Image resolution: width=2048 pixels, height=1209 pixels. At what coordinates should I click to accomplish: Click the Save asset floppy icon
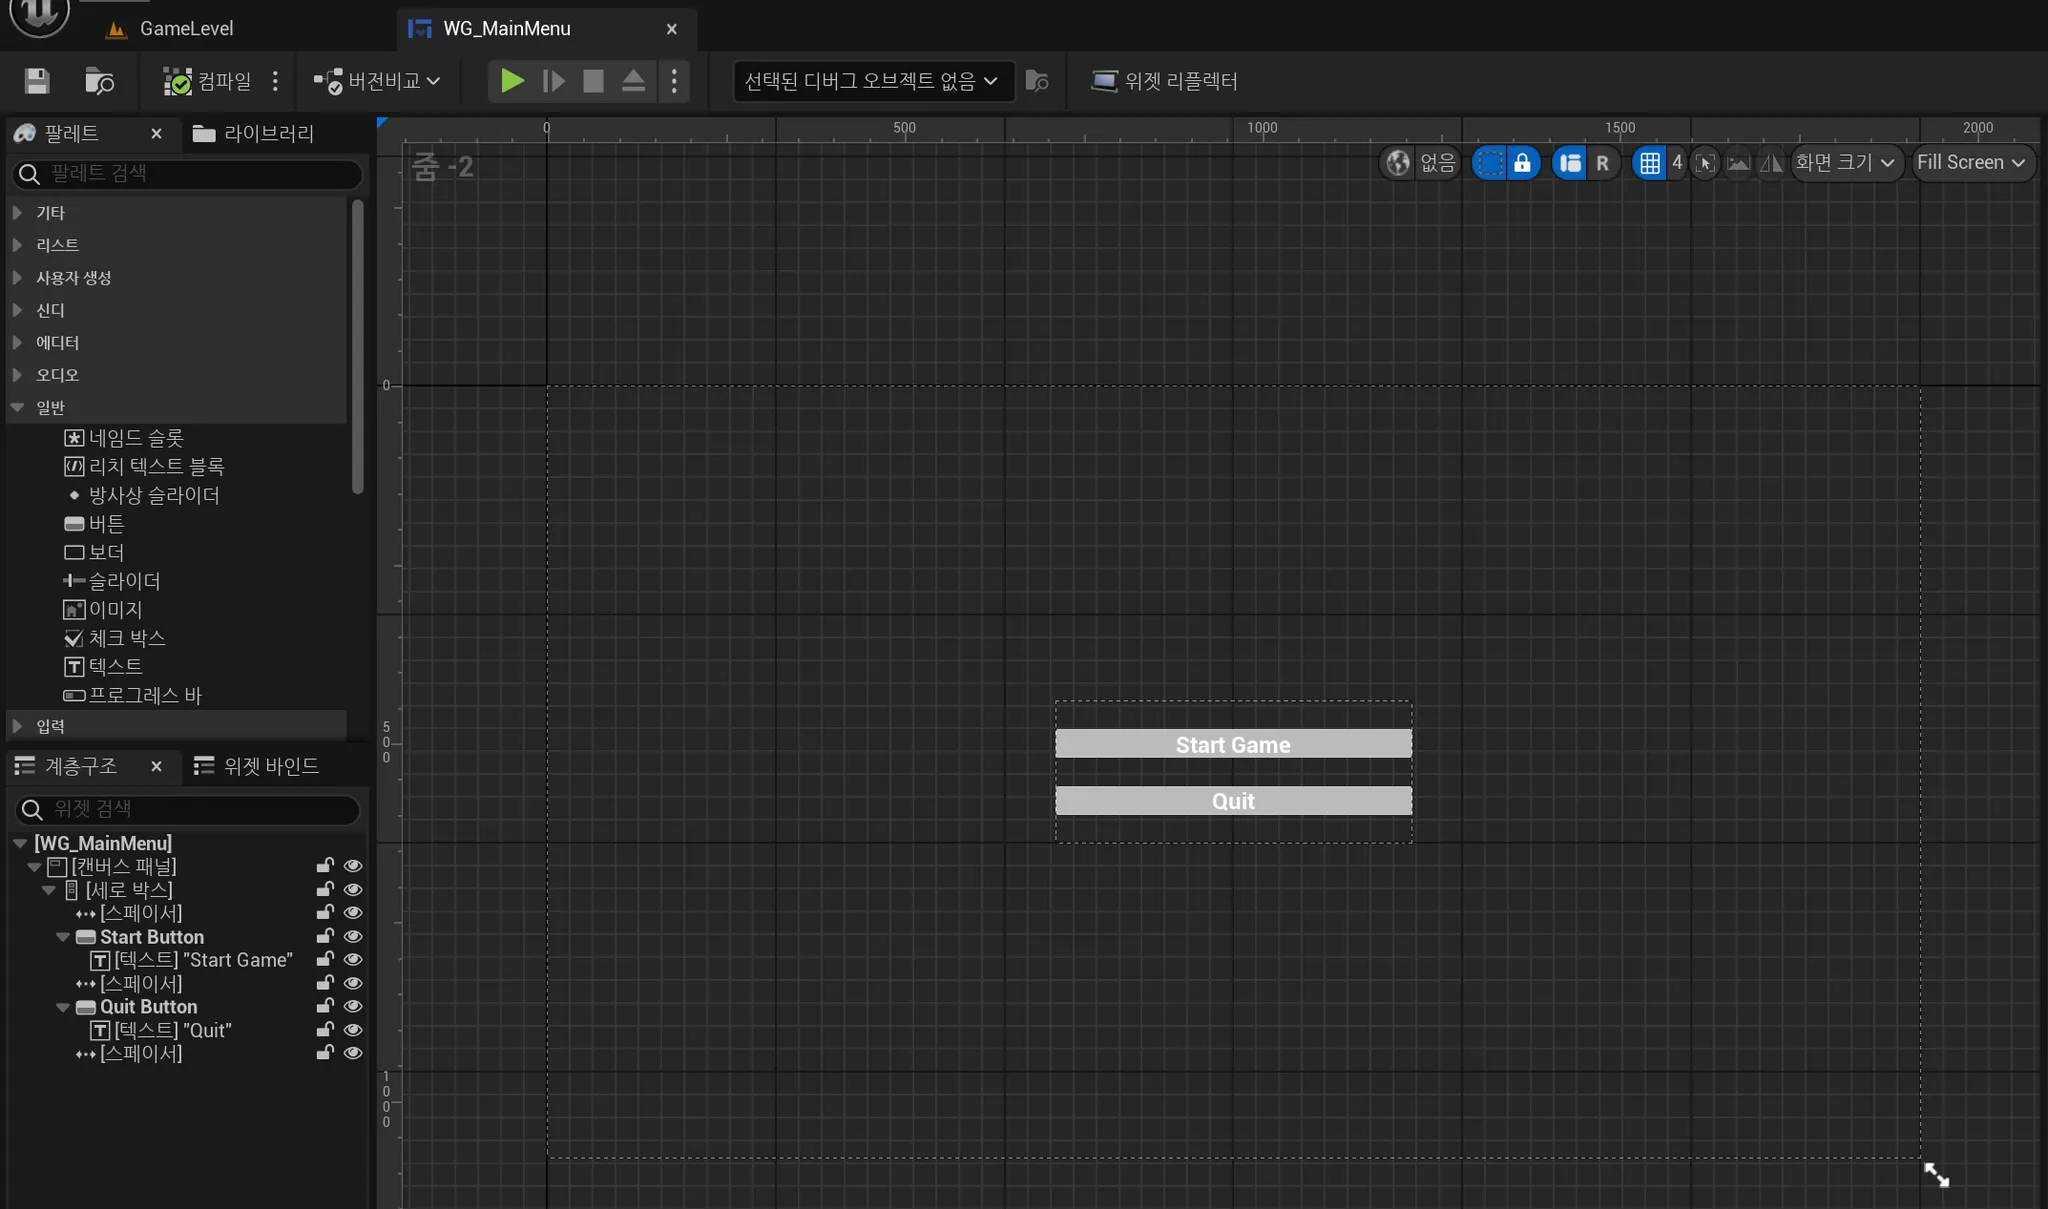point(37,81)
